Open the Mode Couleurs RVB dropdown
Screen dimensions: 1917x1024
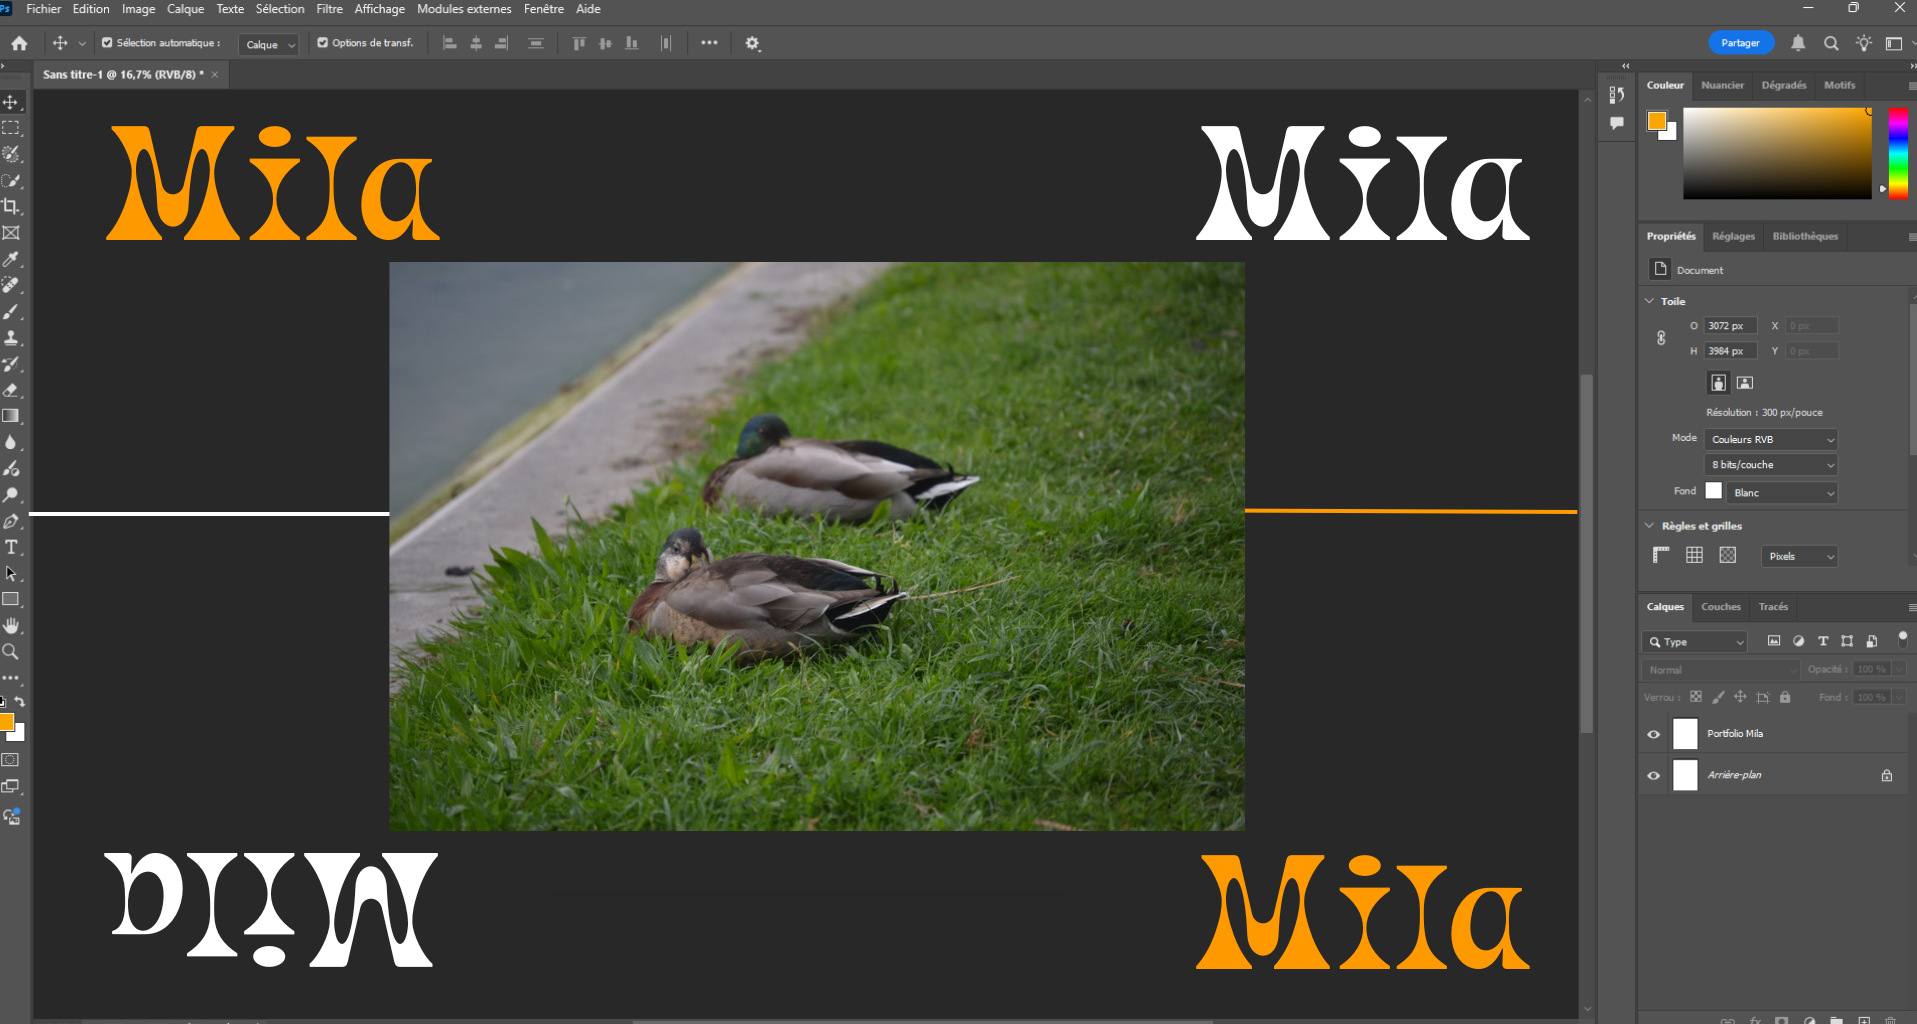[1770, 439]
